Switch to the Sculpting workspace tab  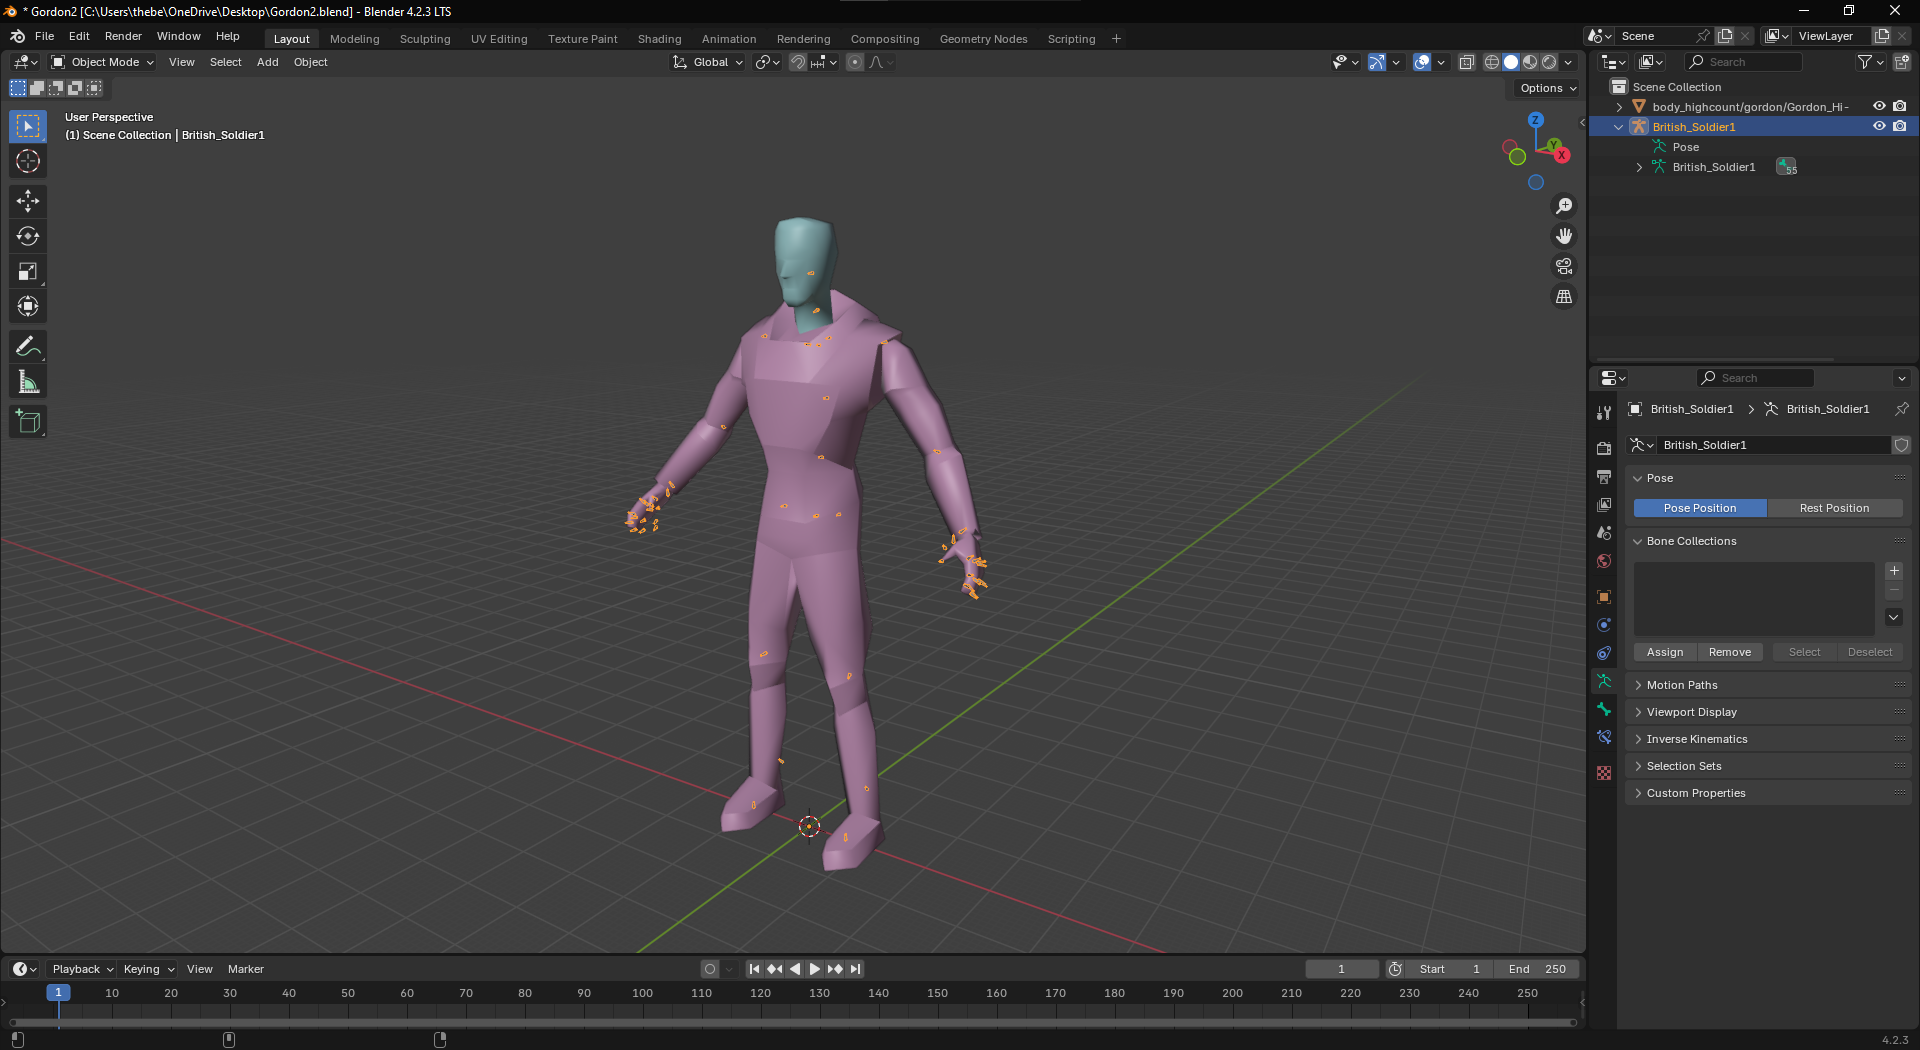425,39
